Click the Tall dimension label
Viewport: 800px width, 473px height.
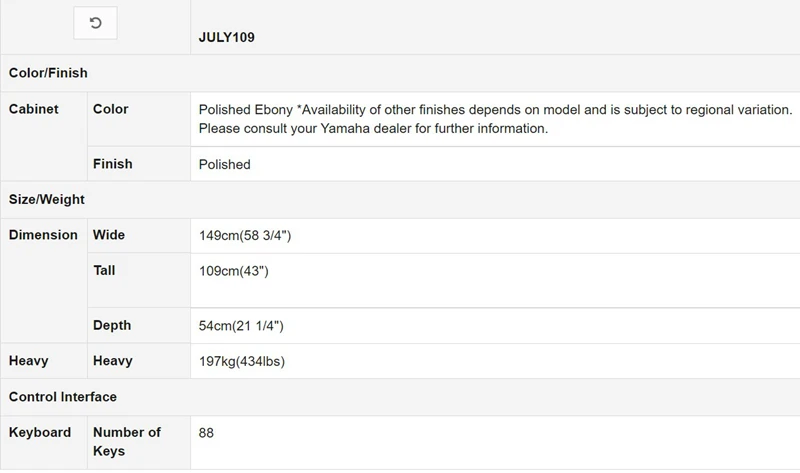[104, 271]
